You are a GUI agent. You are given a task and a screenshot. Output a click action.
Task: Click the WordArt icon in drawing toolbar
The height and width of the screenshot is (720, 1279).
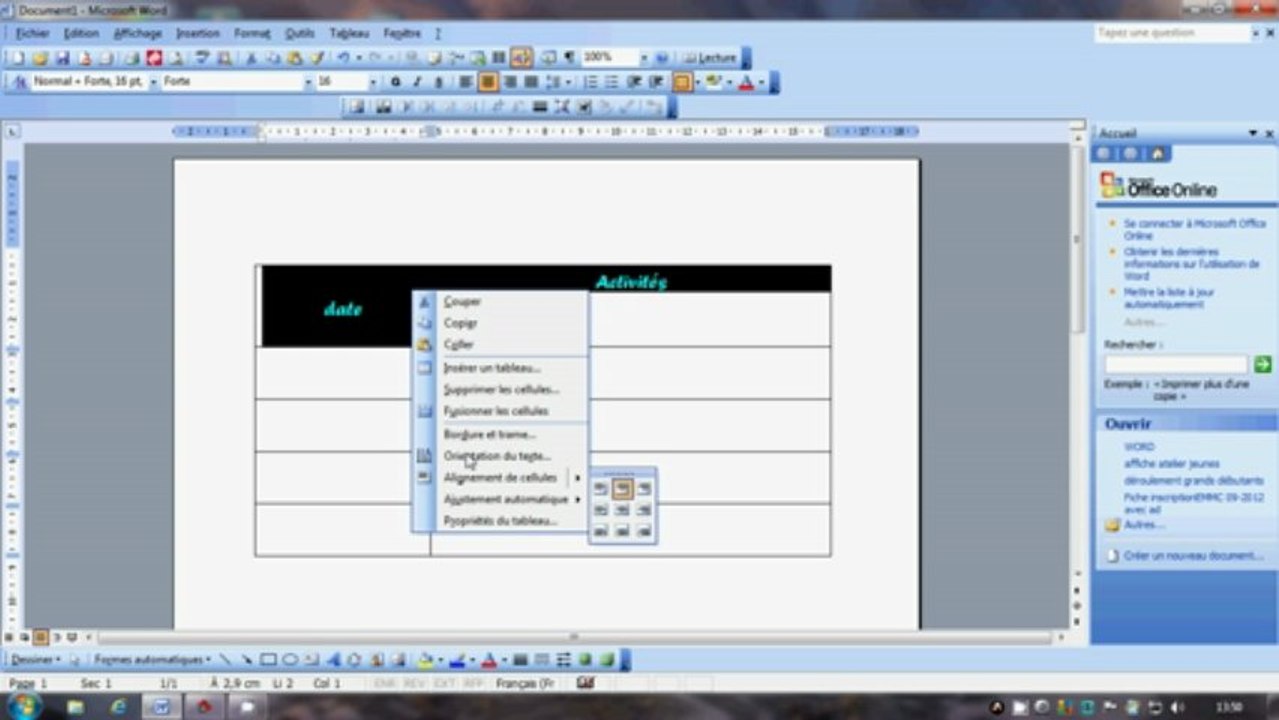(x=333, y=660)
